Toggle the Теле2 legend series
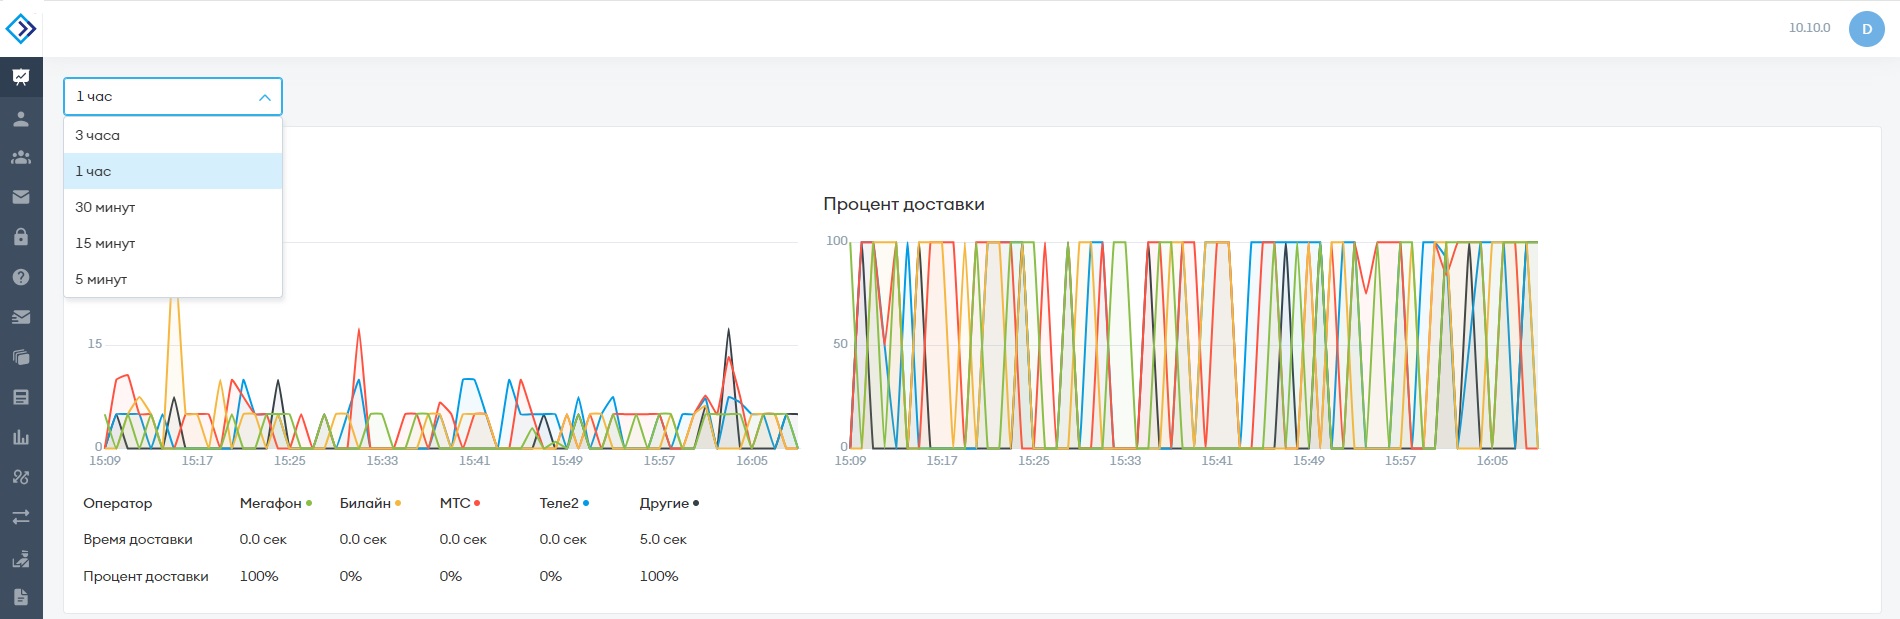The width and height of the screenshot is (1900, 619). tap(564, 503)
